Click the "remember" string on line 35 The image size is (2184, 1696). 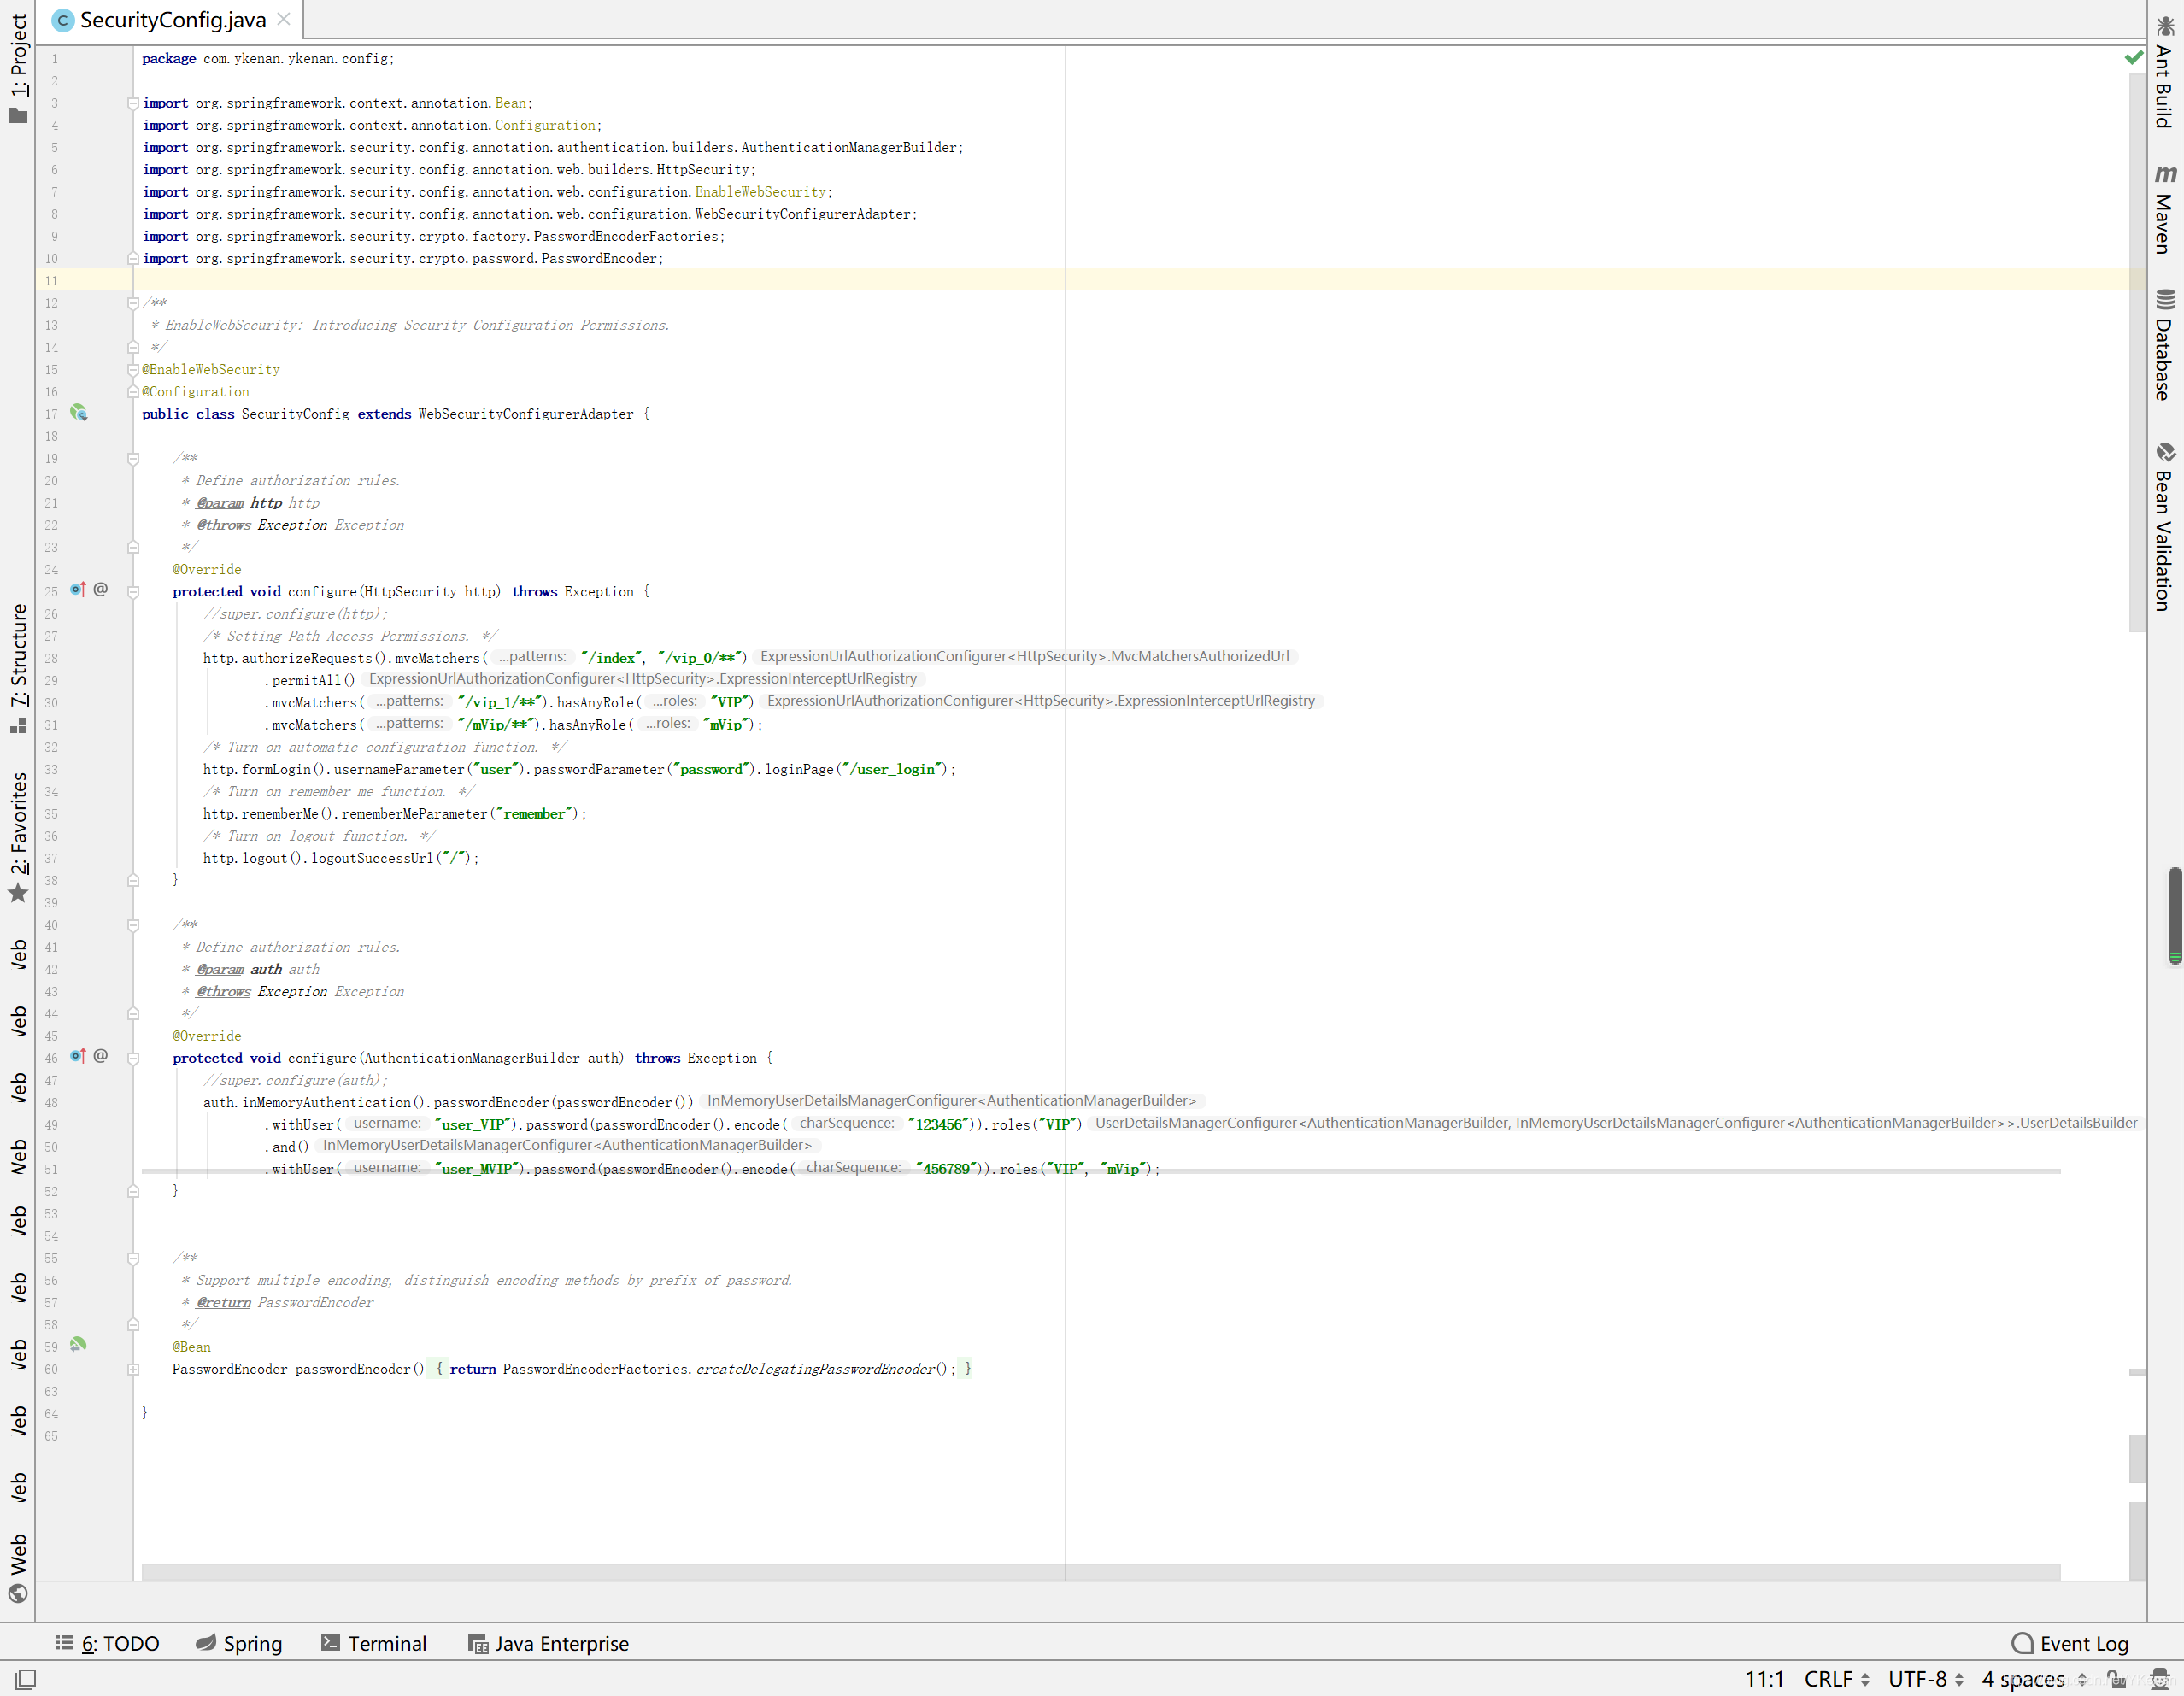pos(534,814)
